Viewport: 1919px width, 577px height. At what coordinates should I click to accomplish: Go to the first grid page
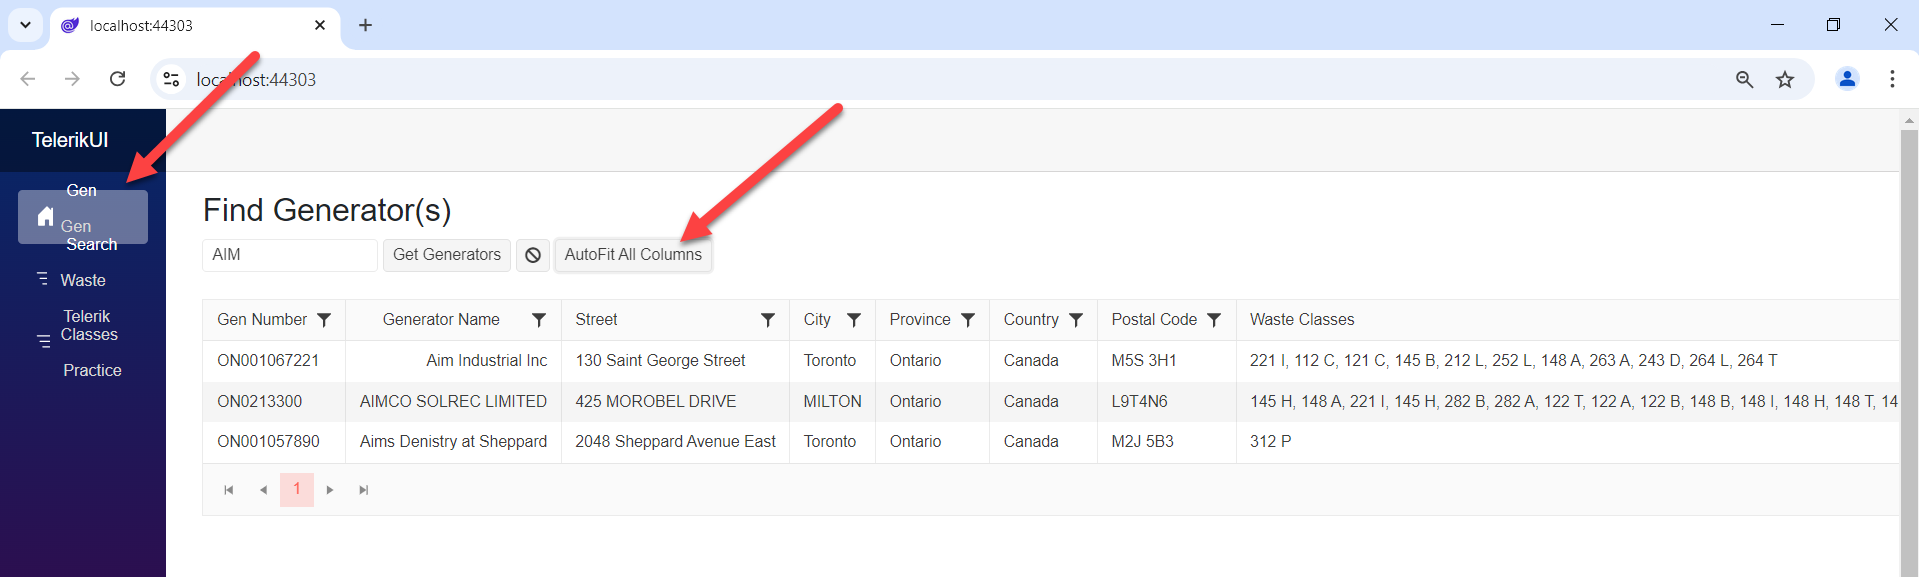coord(229,490)
